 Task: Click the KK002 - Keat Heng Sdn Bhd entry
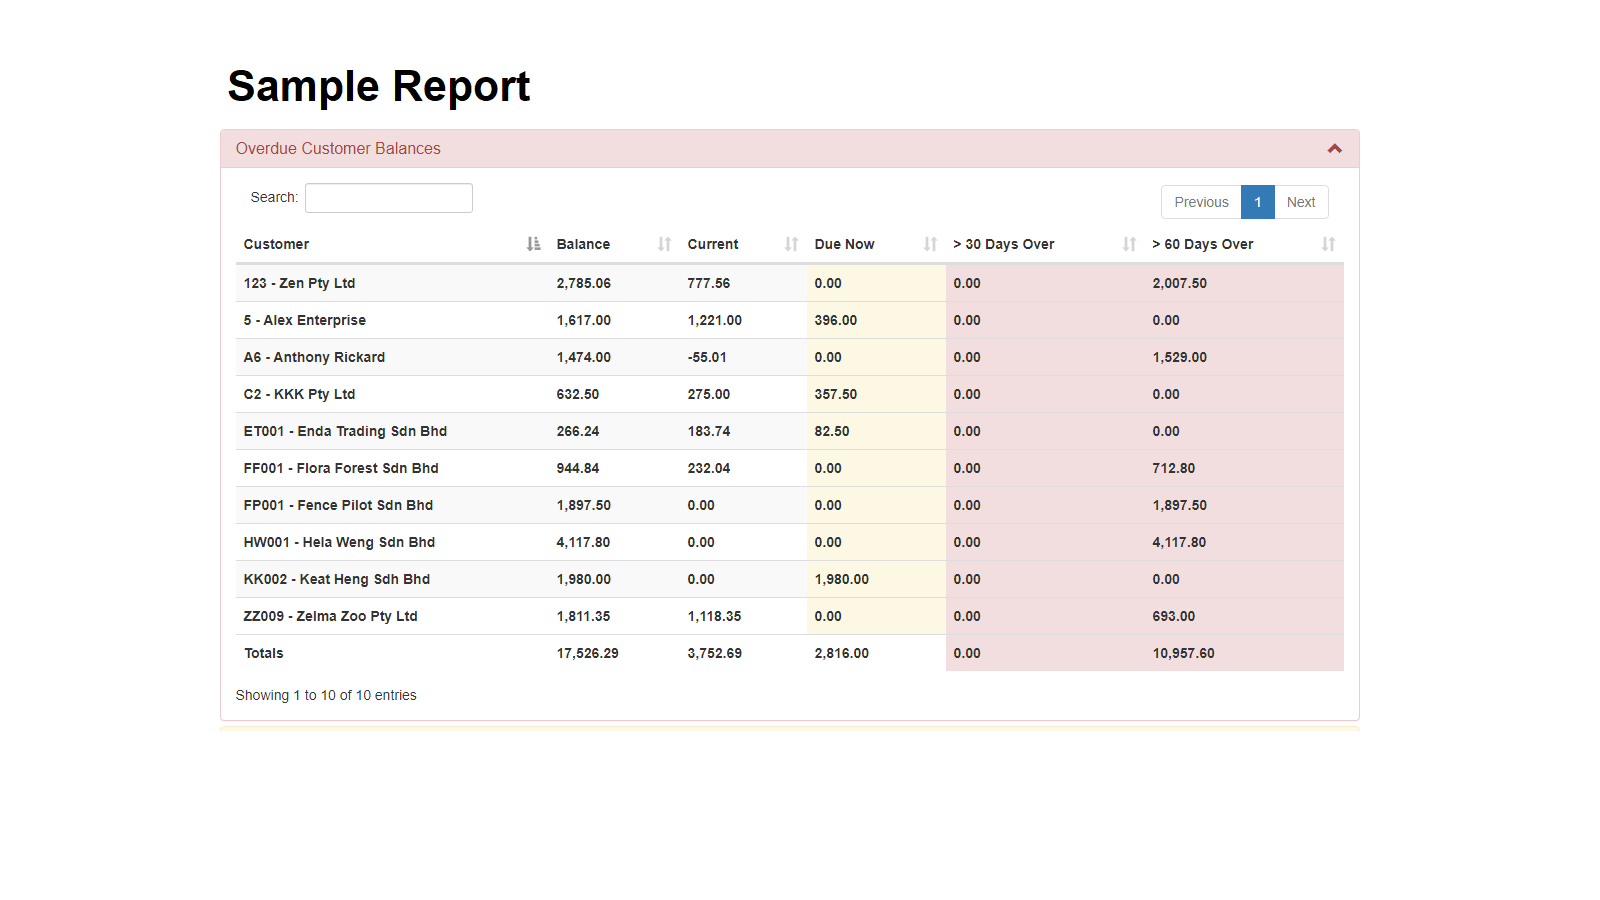click(x=337, y=579)
